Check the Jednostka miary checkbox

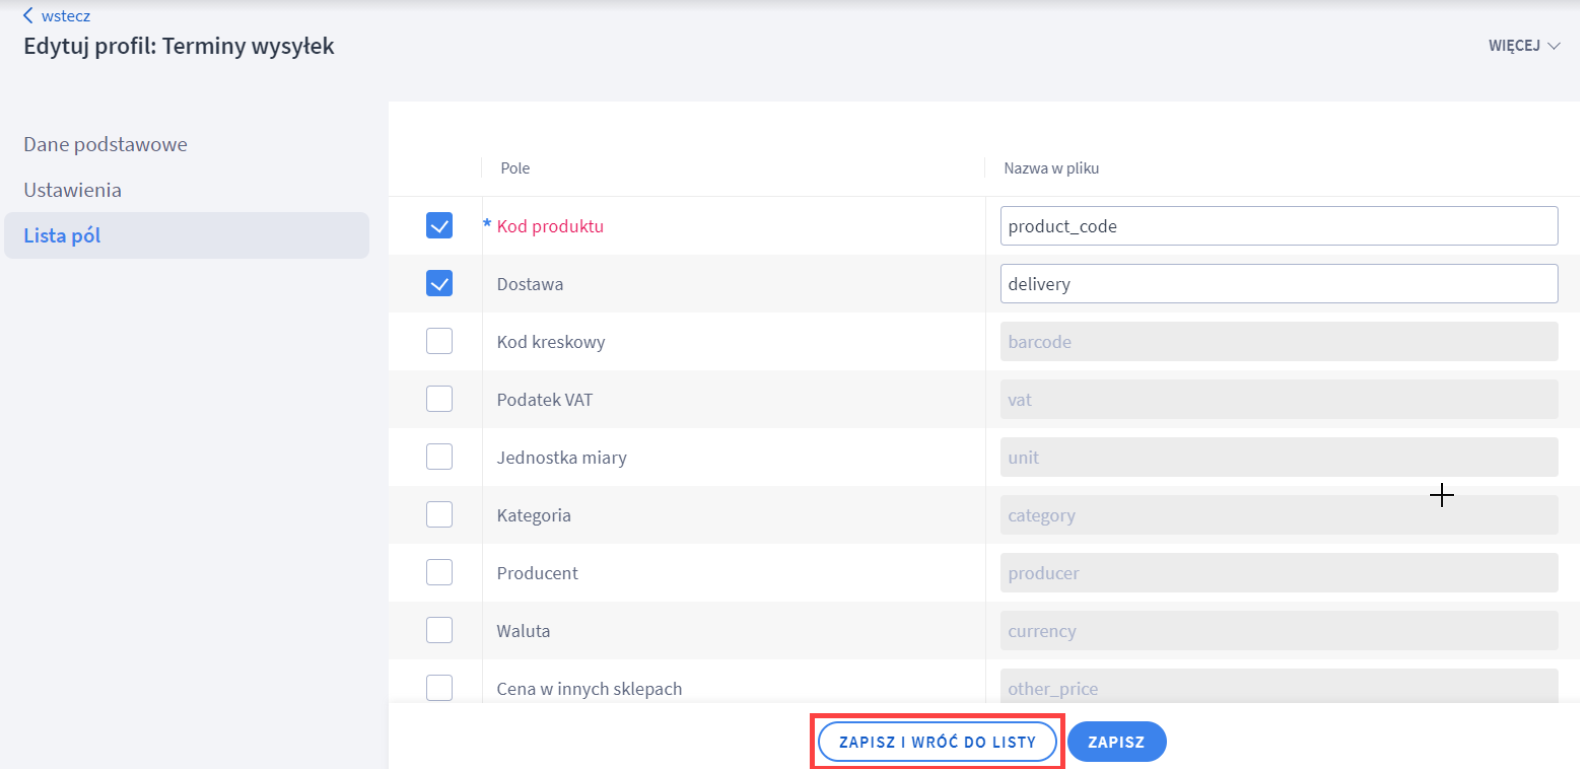pyautogui.click(x=439, y=457)
